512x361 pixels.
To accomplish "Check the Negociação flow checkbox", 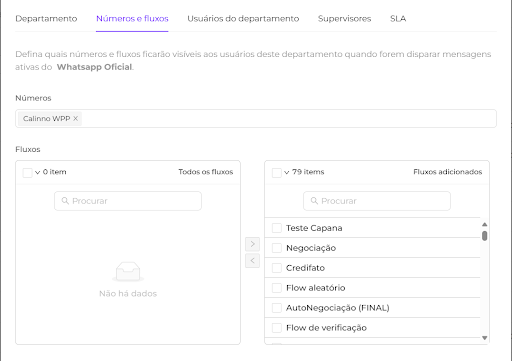I will 277,248.
